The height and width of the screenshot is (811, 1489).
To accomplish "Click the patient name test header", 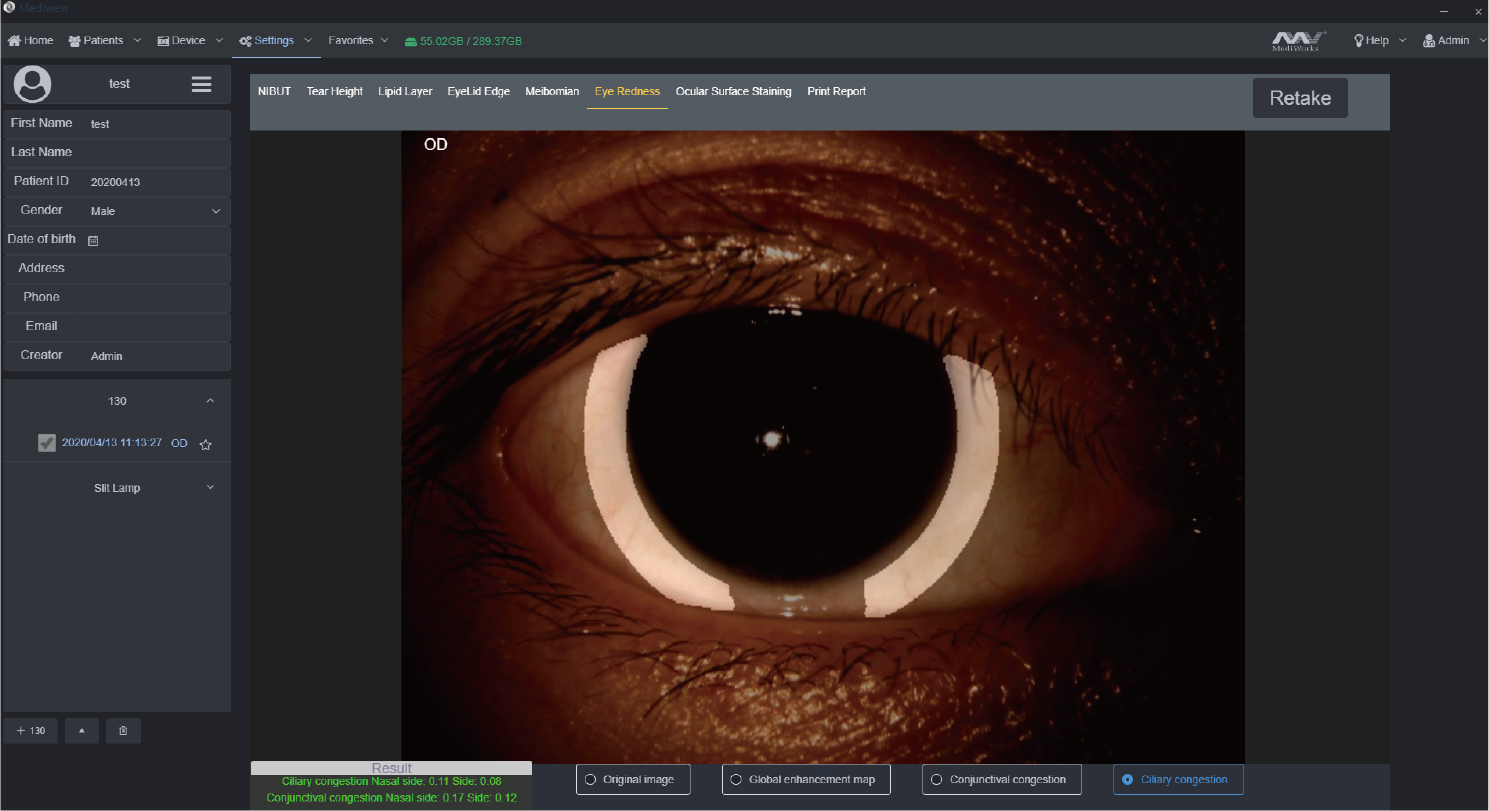I will (x=120, y=84).
